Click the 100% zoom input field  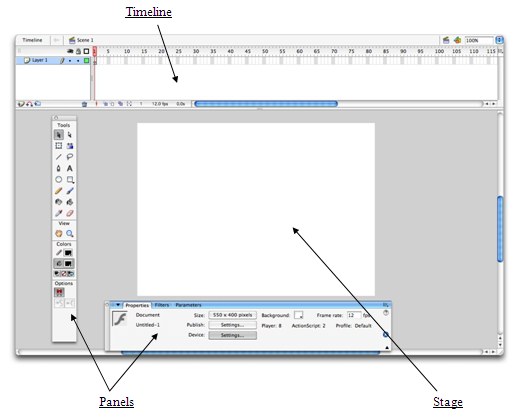(479, 40)
